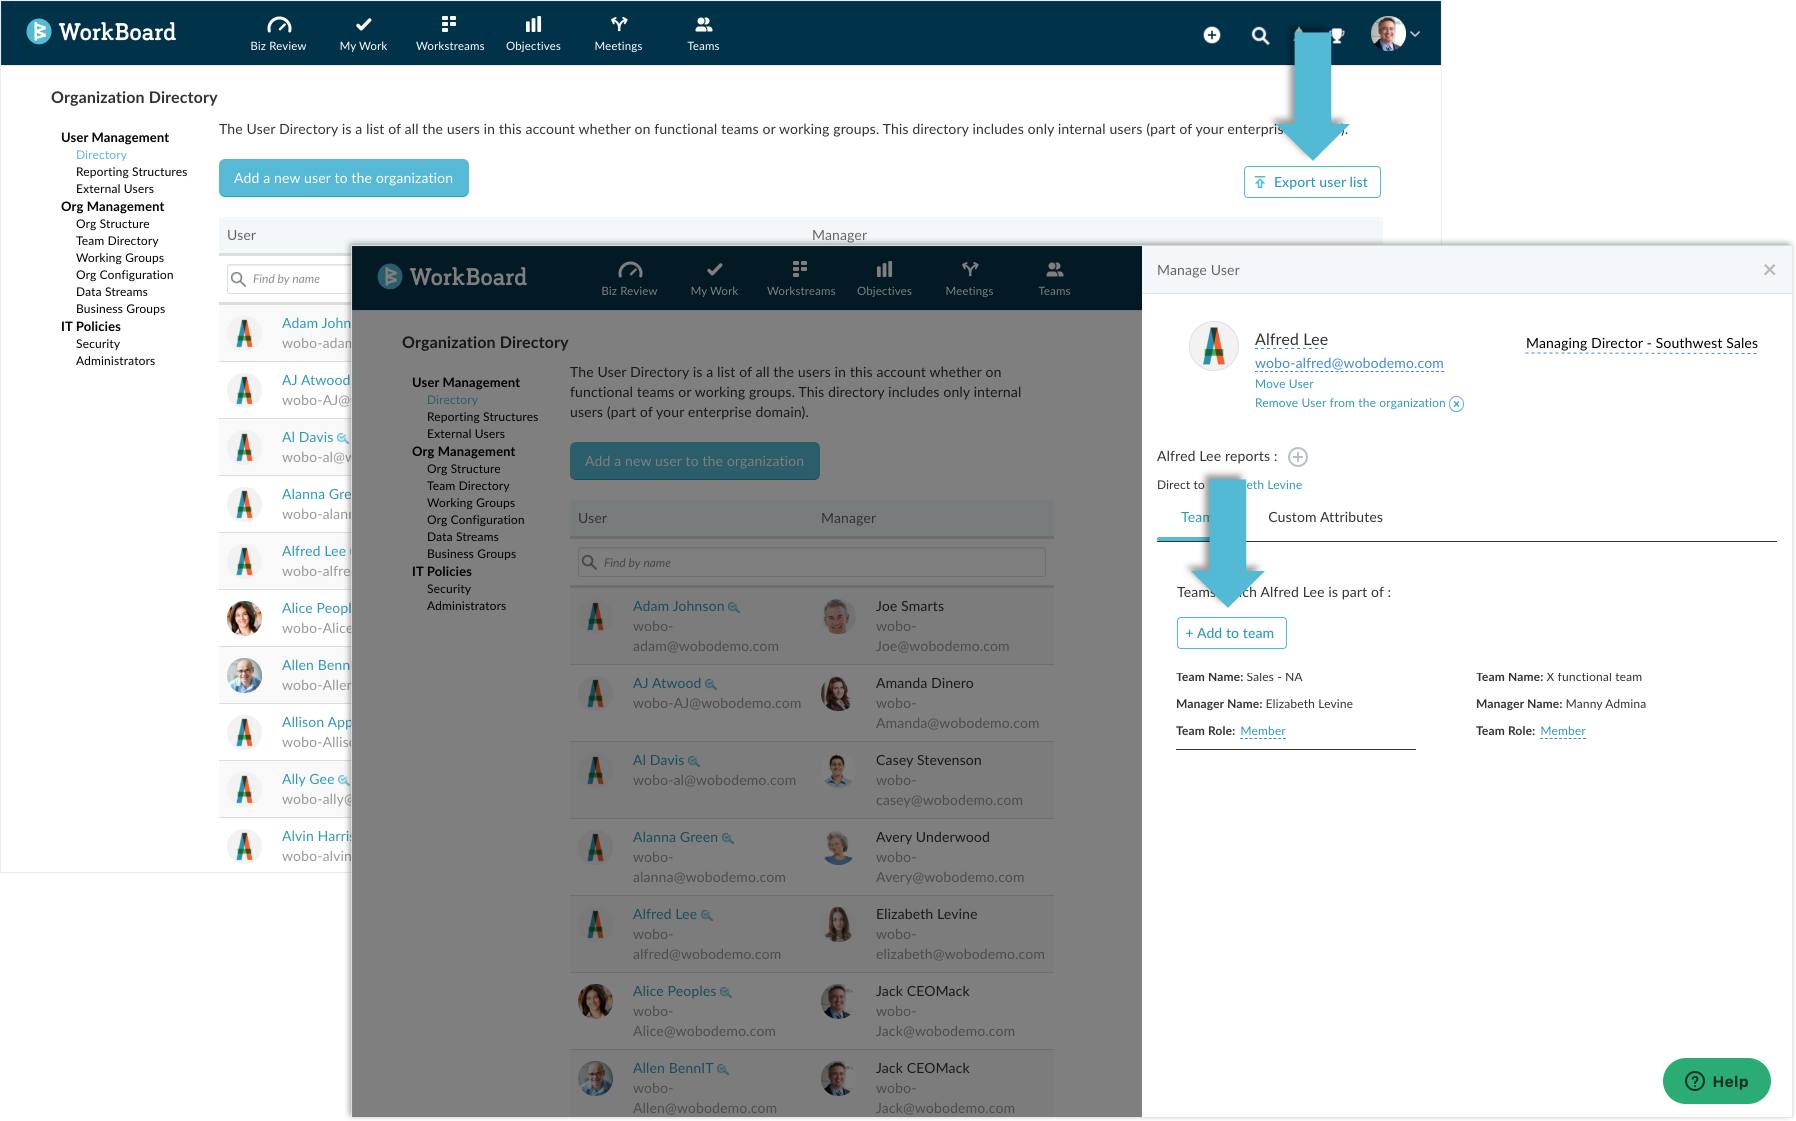Open My Work in the back window navigation
1796x1121 pixels.
coord(363,33)
